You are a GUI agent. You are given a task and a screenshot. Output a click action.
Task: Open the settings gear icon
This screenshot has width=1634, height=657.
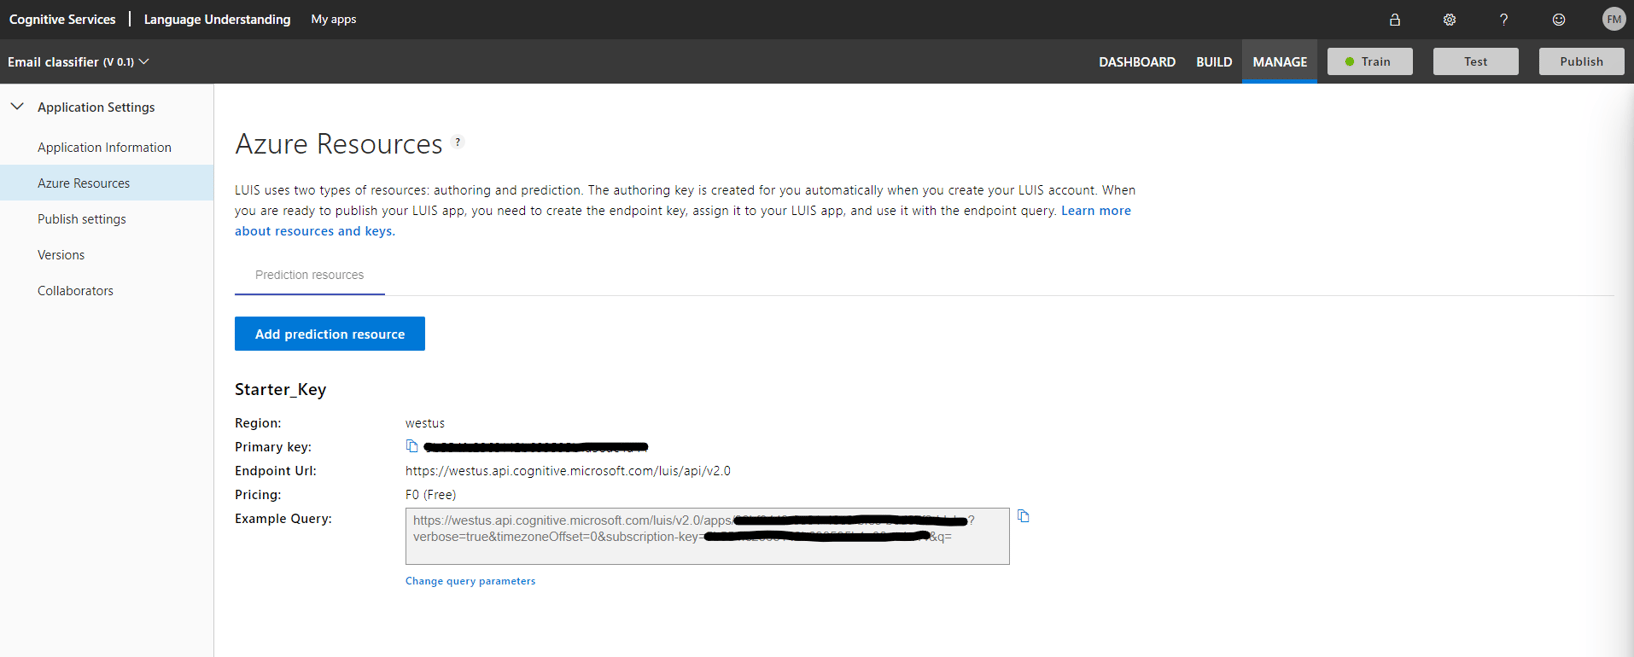click(1449, 20)
